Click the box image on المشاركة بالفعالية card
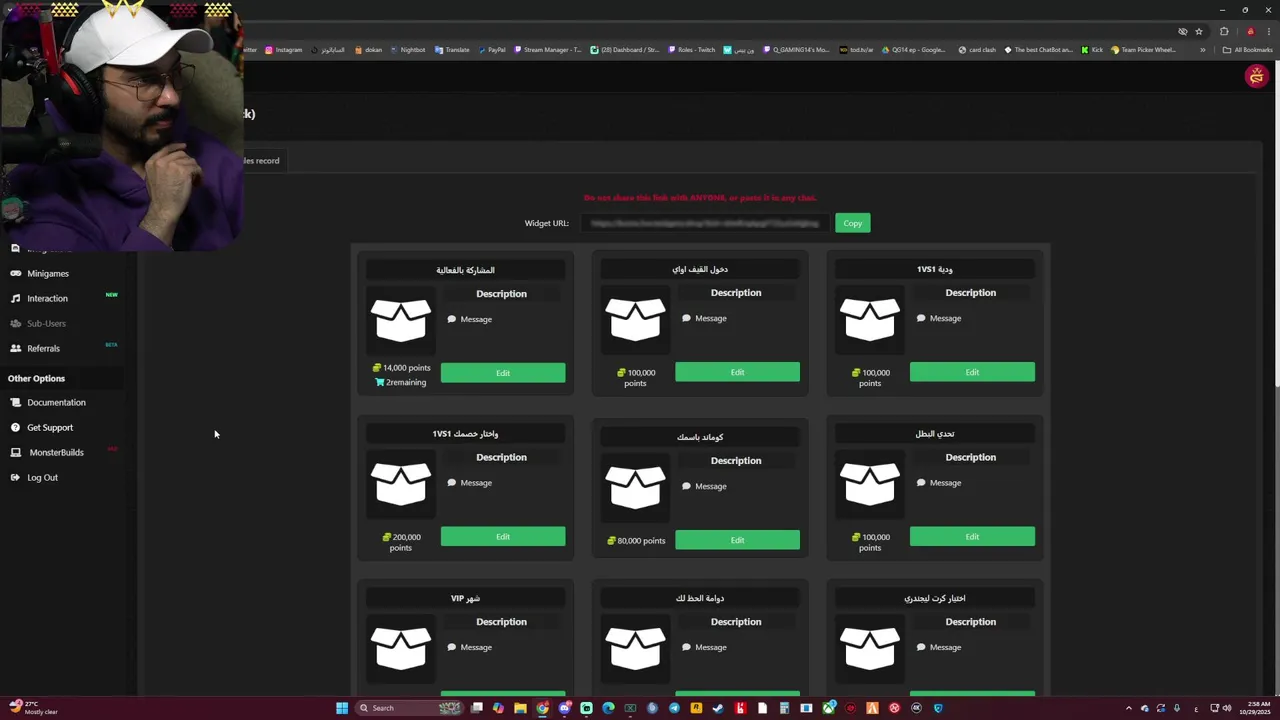Viewport: 1280px width, 720px height. click(x=400, y=321)
